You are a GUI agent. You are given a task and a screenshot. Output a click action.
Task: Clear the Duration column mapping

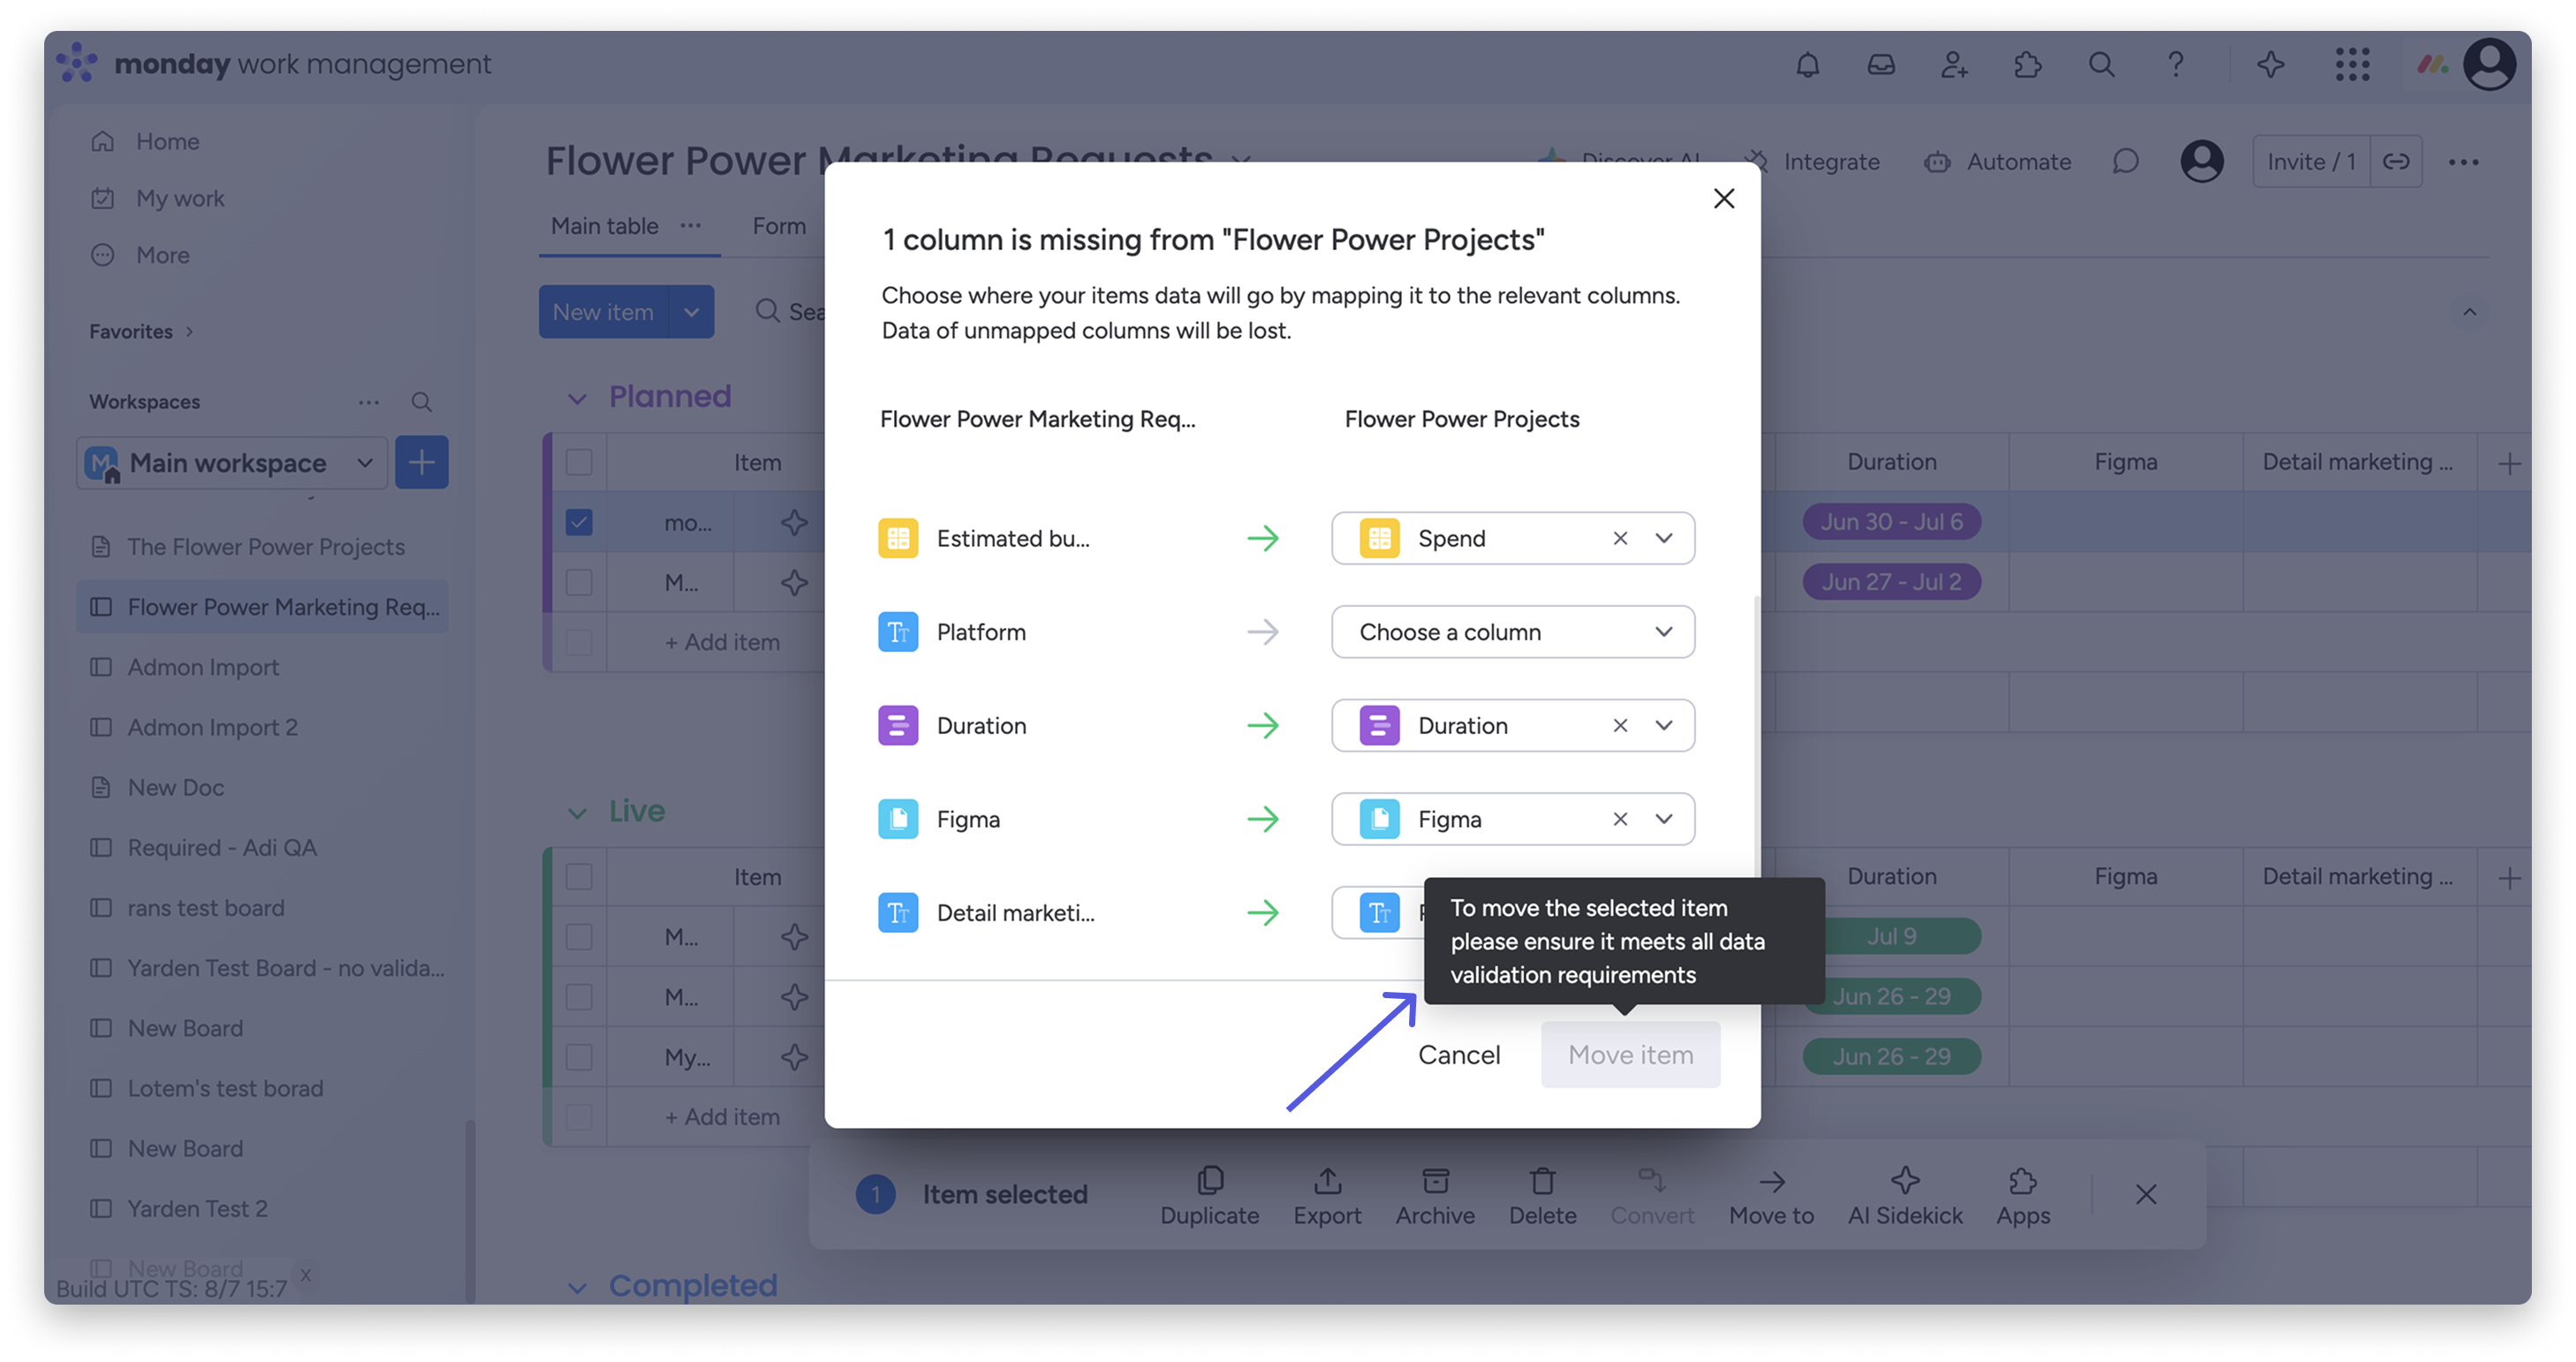(x=1620, y=726)
